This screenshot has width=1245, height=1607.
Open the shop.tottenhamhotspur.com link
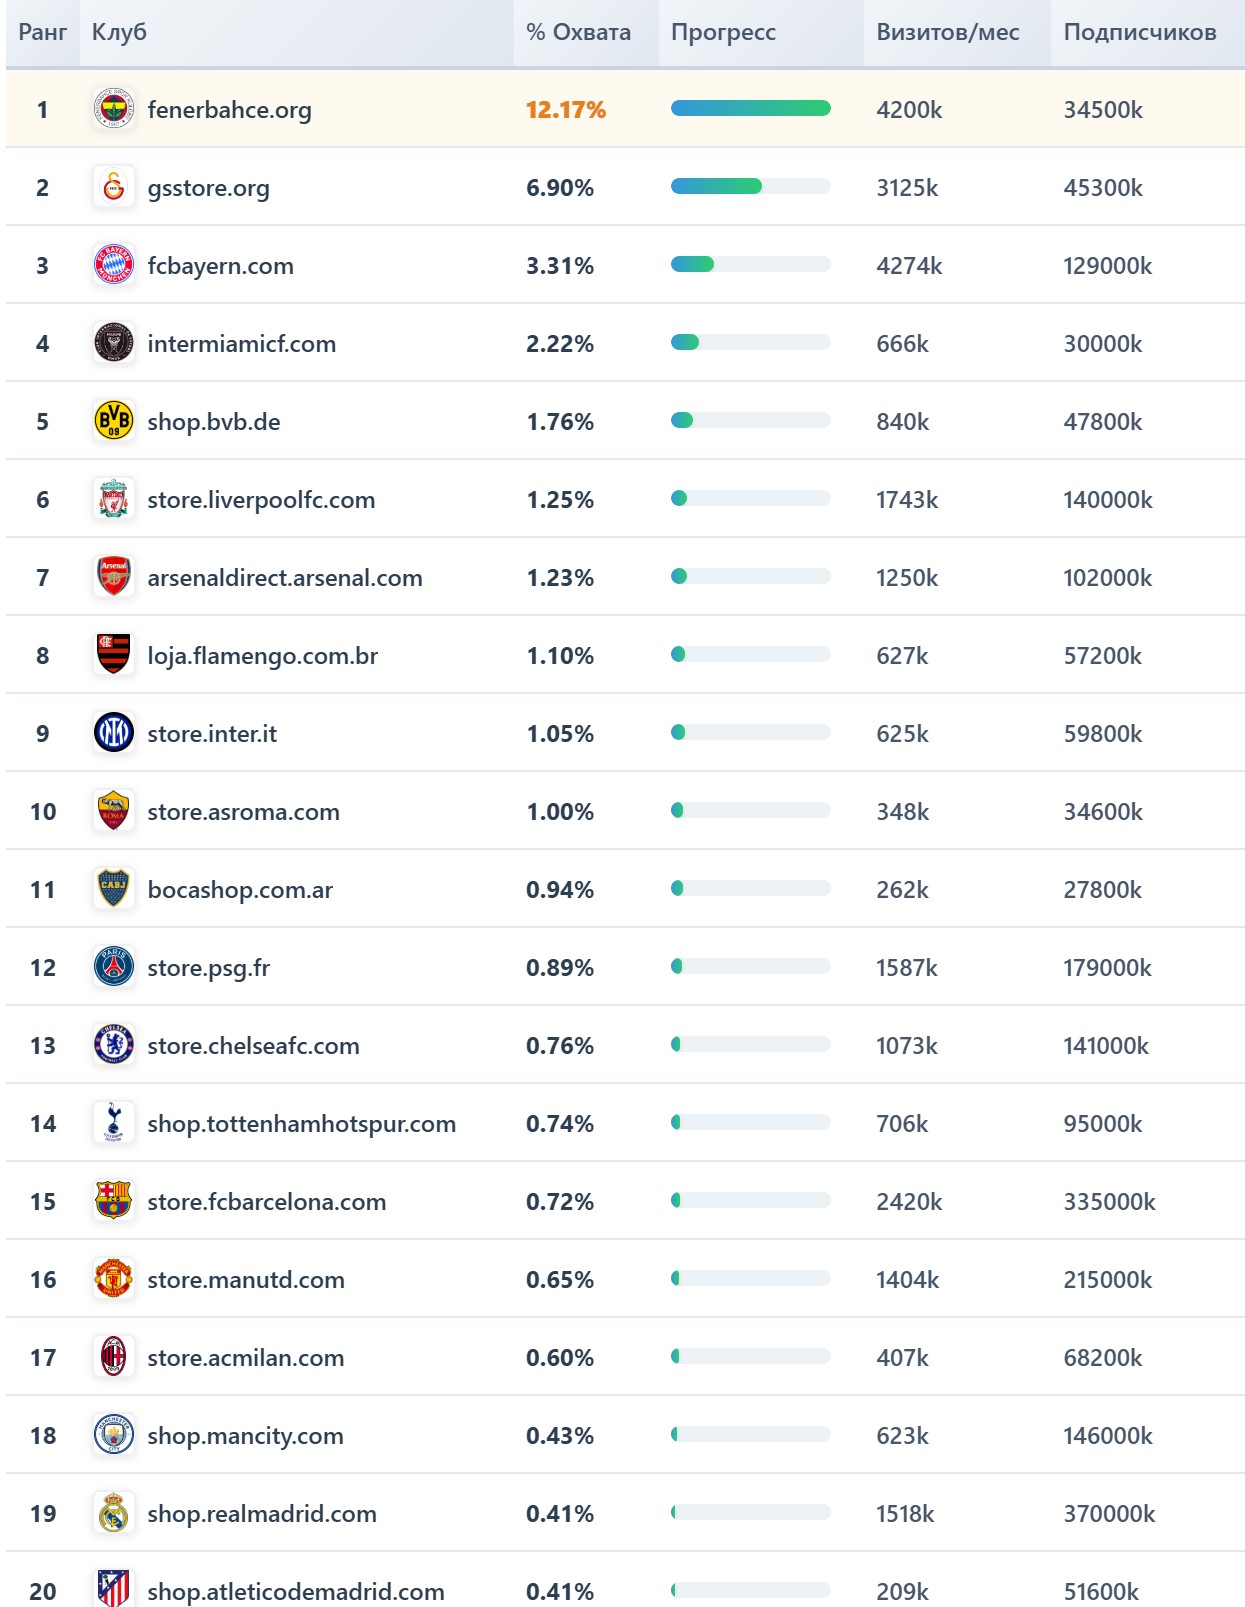pyautogui.click(x=301, y=1124)
